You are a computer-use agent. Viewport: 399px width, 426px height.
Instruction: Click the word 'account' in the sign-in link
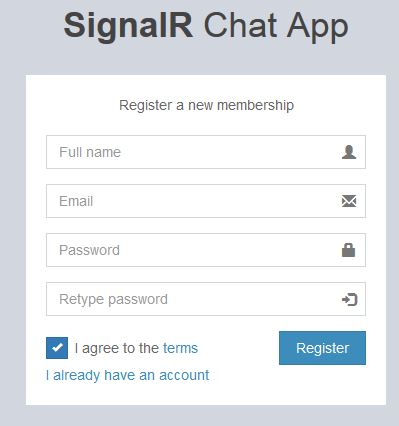point(184,375)
